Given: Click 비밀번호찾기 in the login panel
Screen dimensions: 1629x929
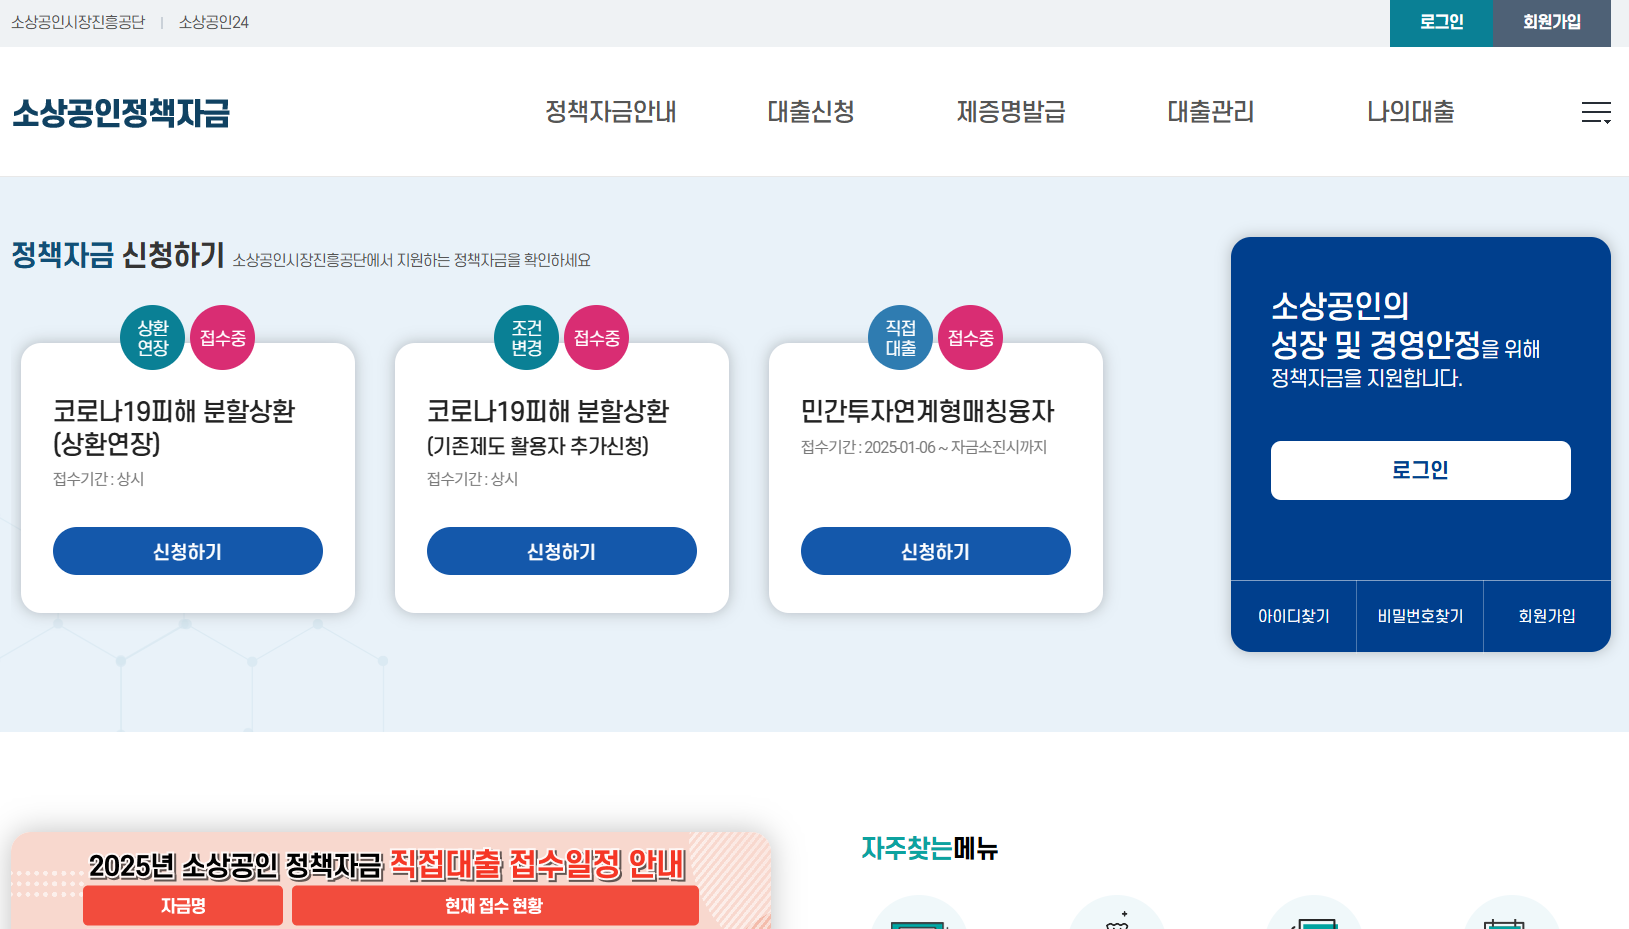Looking at the screenshot, I should [1420, 616].
